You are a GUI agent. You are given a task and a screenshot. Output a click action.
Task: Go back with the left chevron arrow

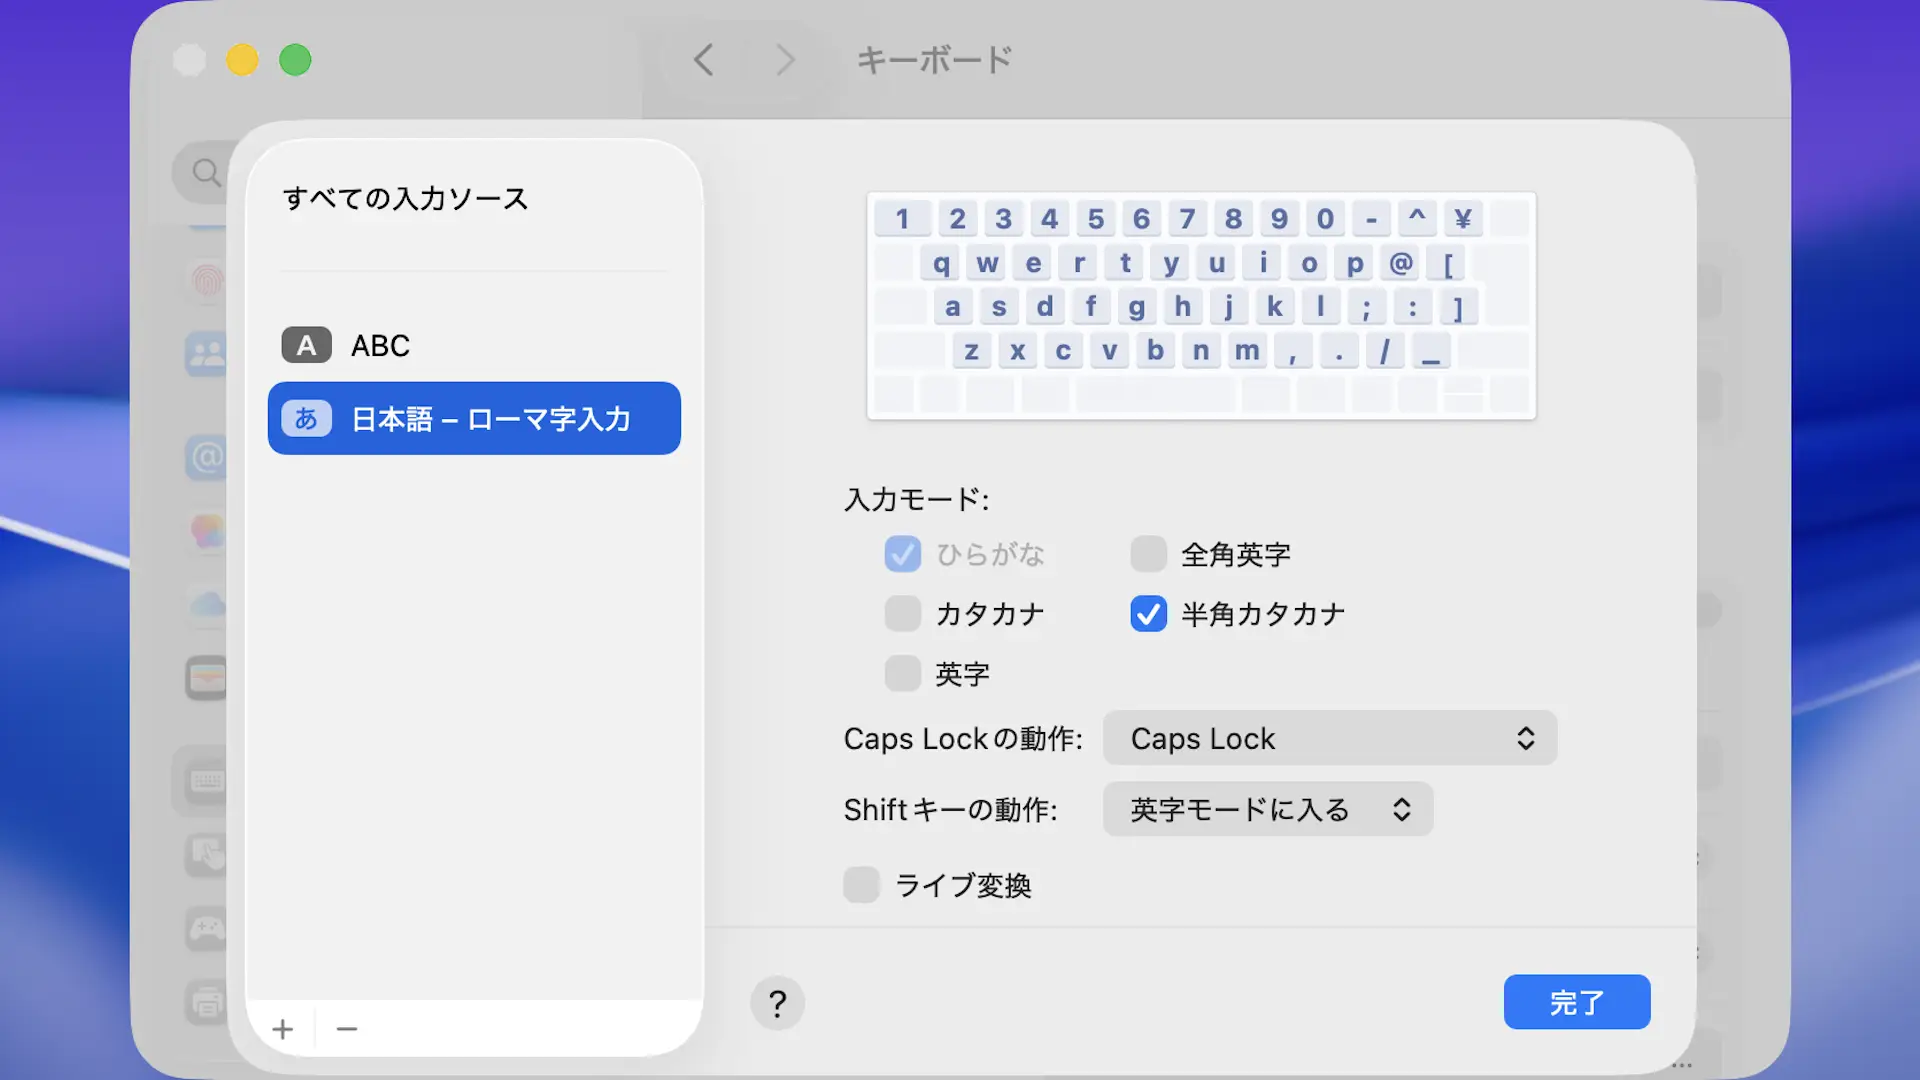click(x=704, y=60)
